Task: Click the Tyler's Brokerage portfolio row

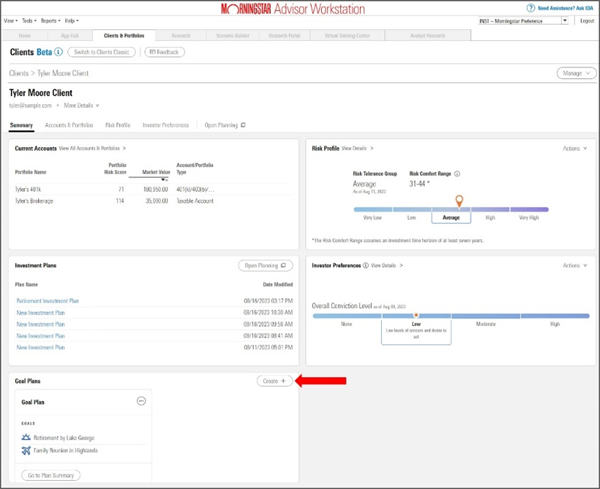Action: click(152, 201)
